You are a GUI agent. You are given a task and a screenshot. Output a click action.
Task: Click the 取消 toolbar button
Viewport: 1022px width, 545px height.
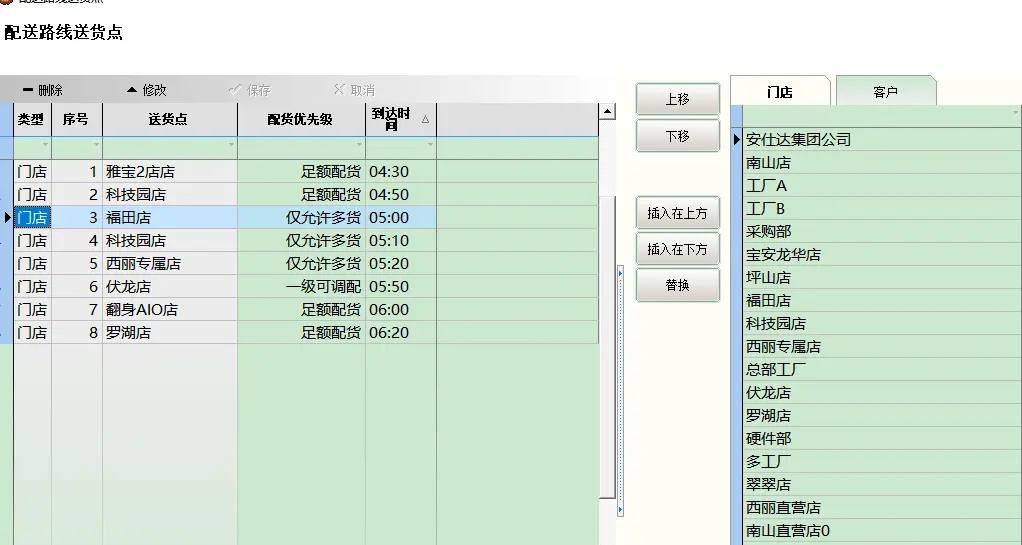[354, 90]
